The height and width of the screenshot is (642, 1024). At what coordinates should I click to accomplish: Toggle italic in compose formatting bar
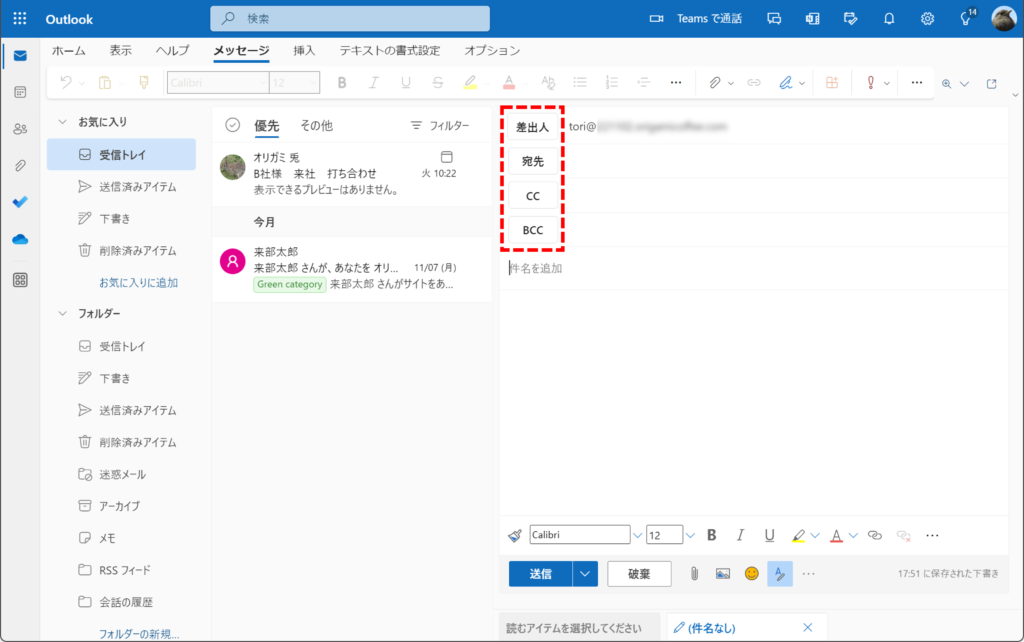point(740,535)
